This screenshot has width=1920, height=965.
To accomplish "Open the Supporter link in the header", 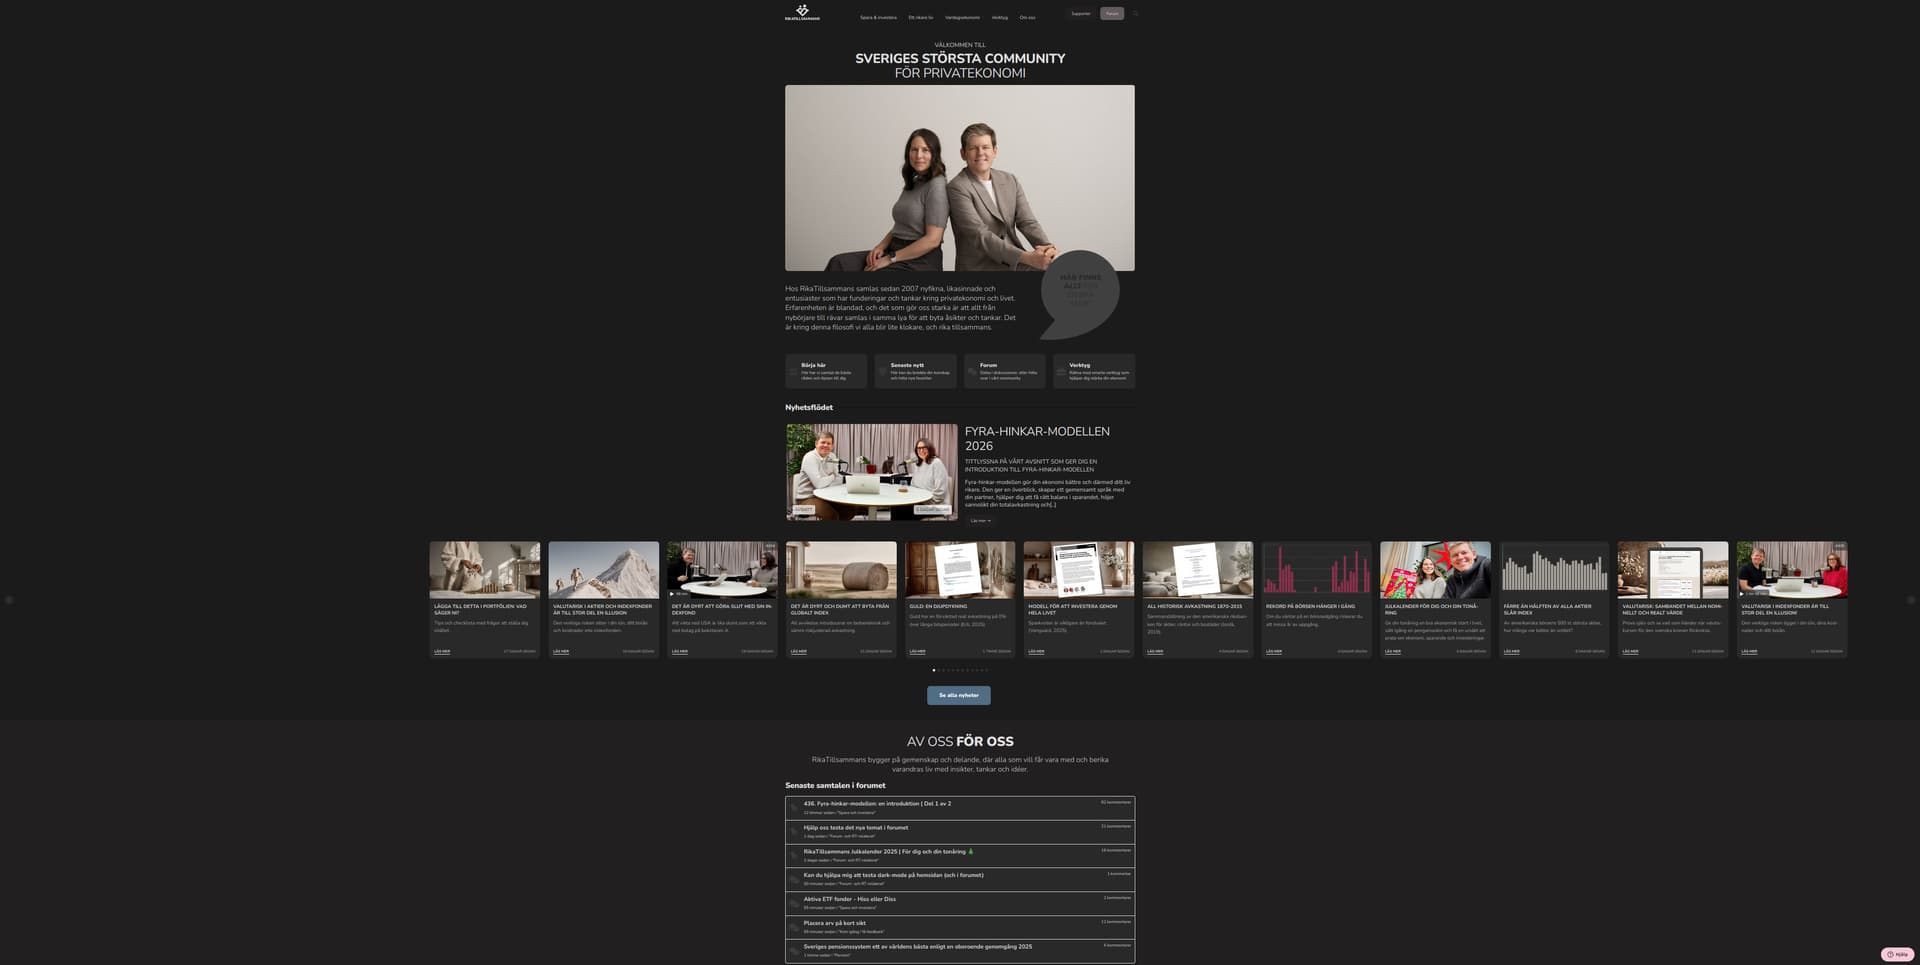I will point(1080,14).
